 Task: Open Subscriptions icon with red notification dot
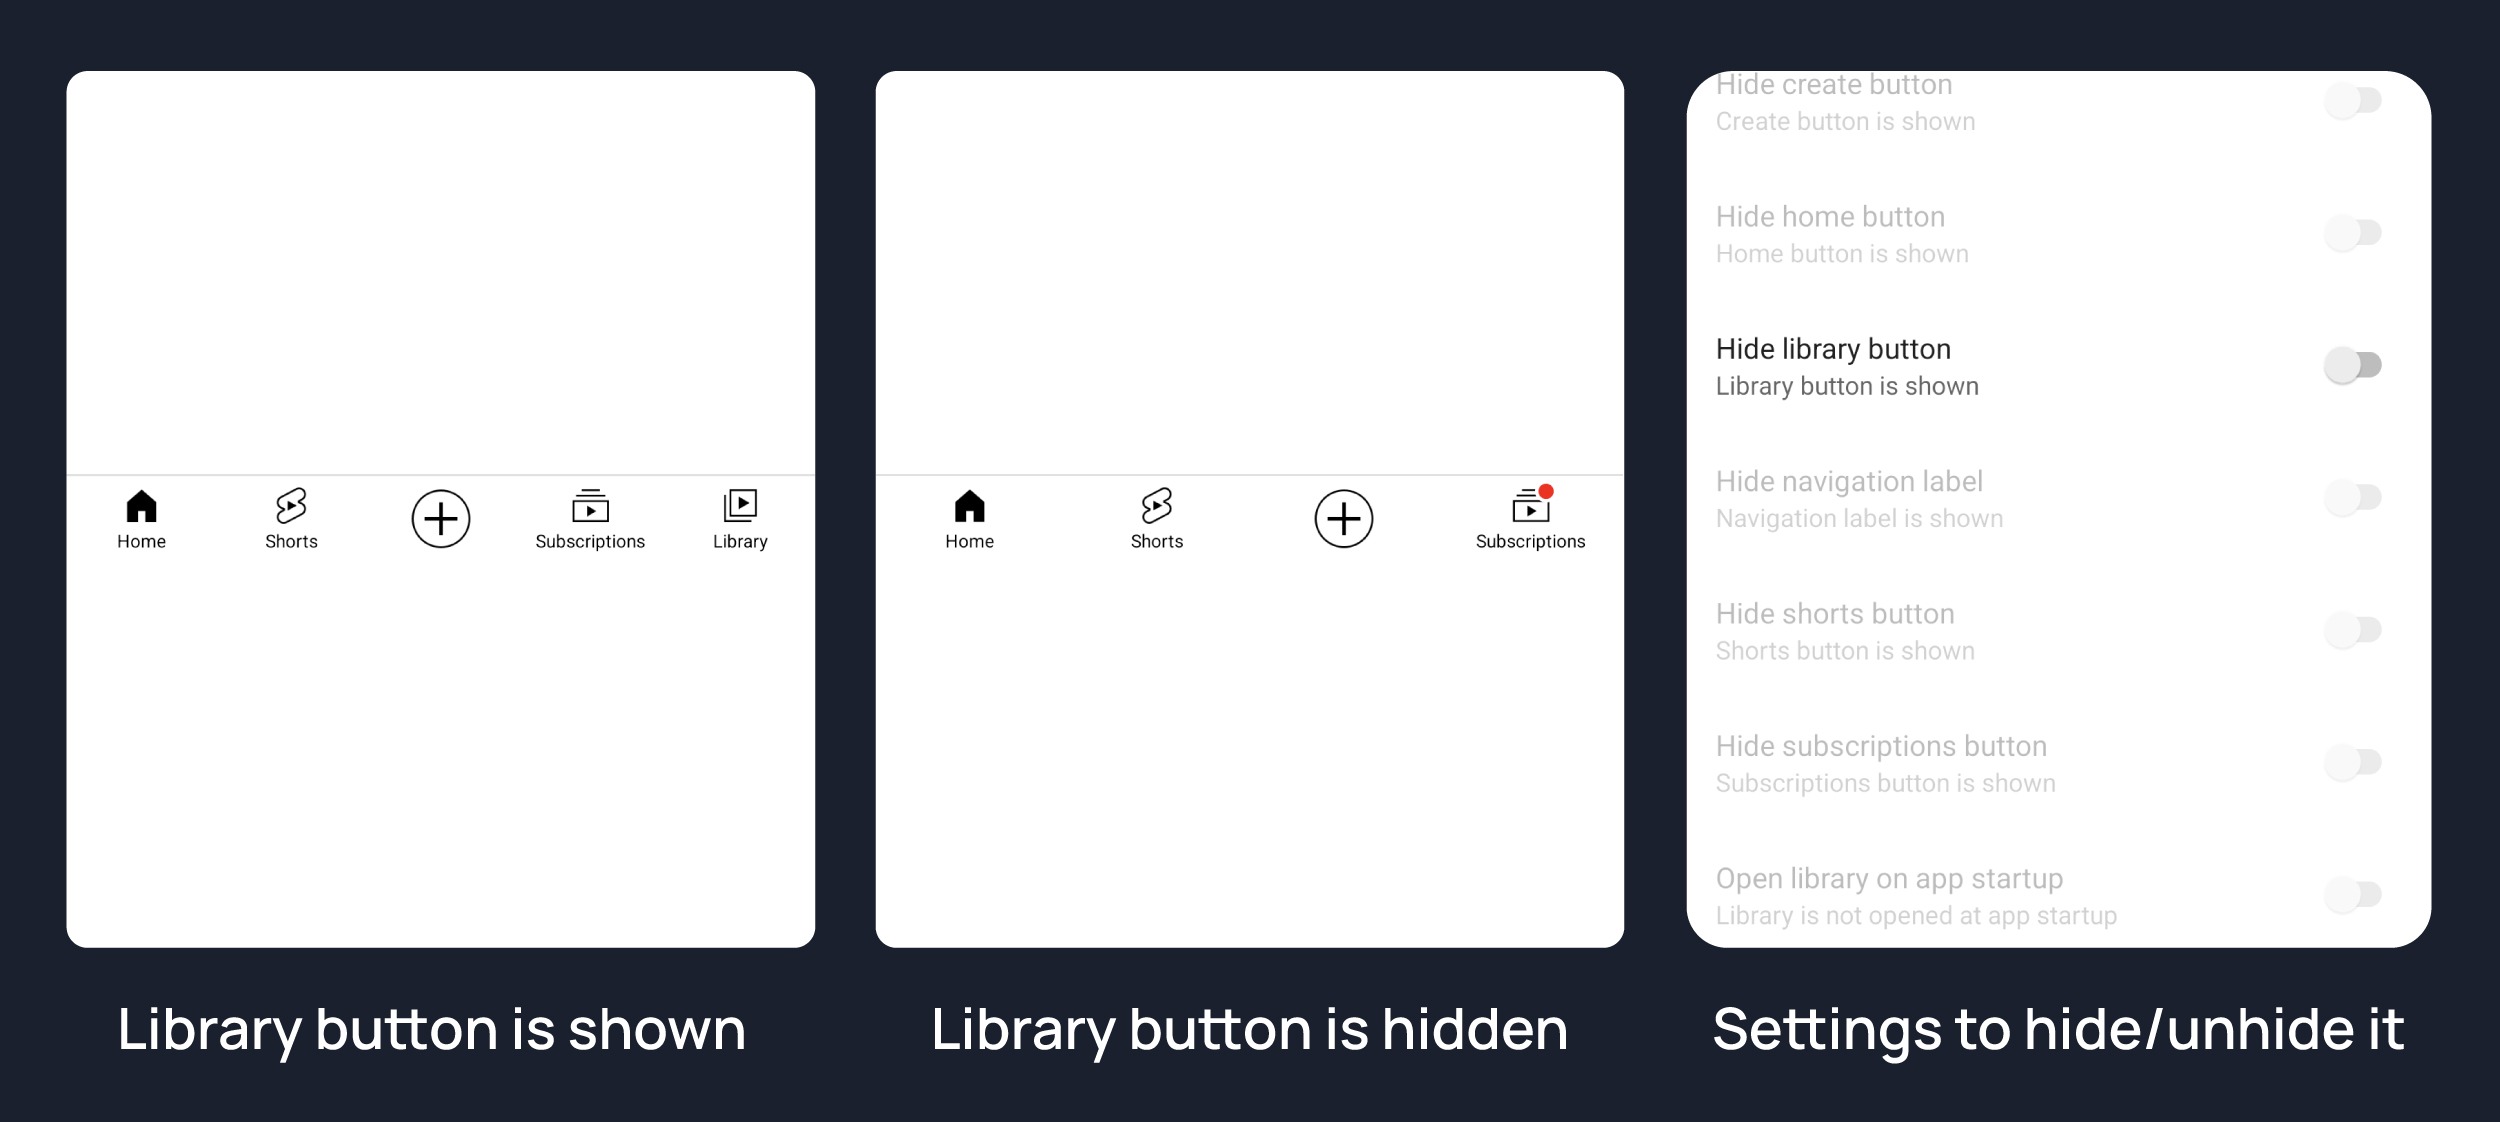[1531, 505]
